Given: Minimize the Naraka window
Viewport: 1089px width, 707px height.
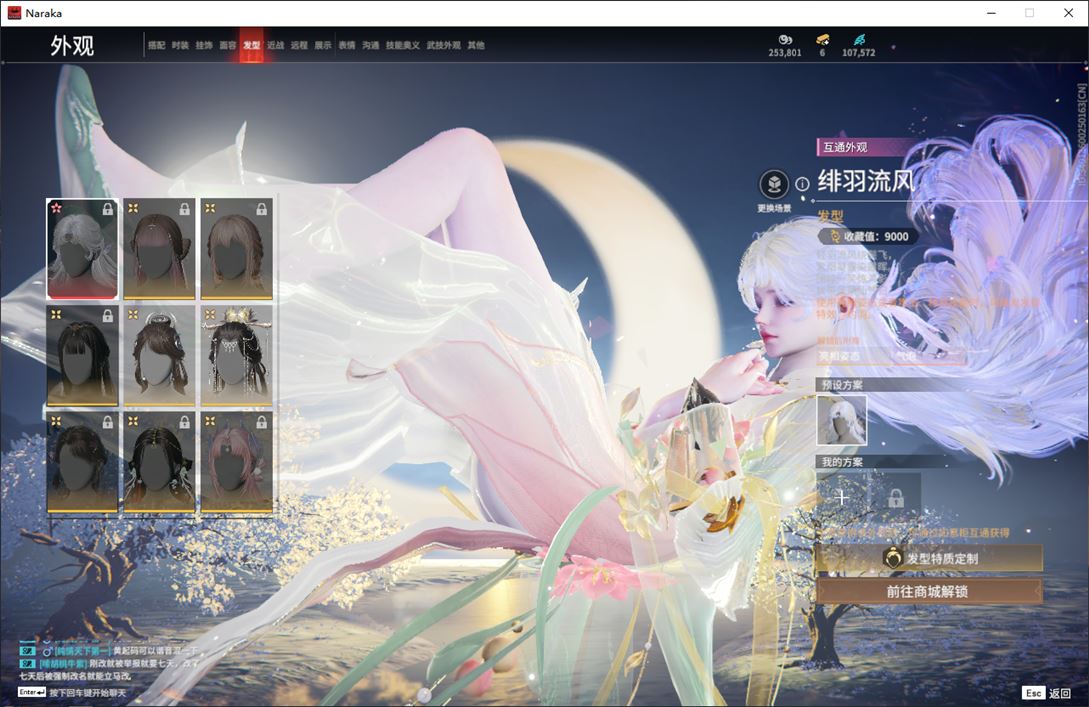Looking at the screenshot, I should 991,13.
